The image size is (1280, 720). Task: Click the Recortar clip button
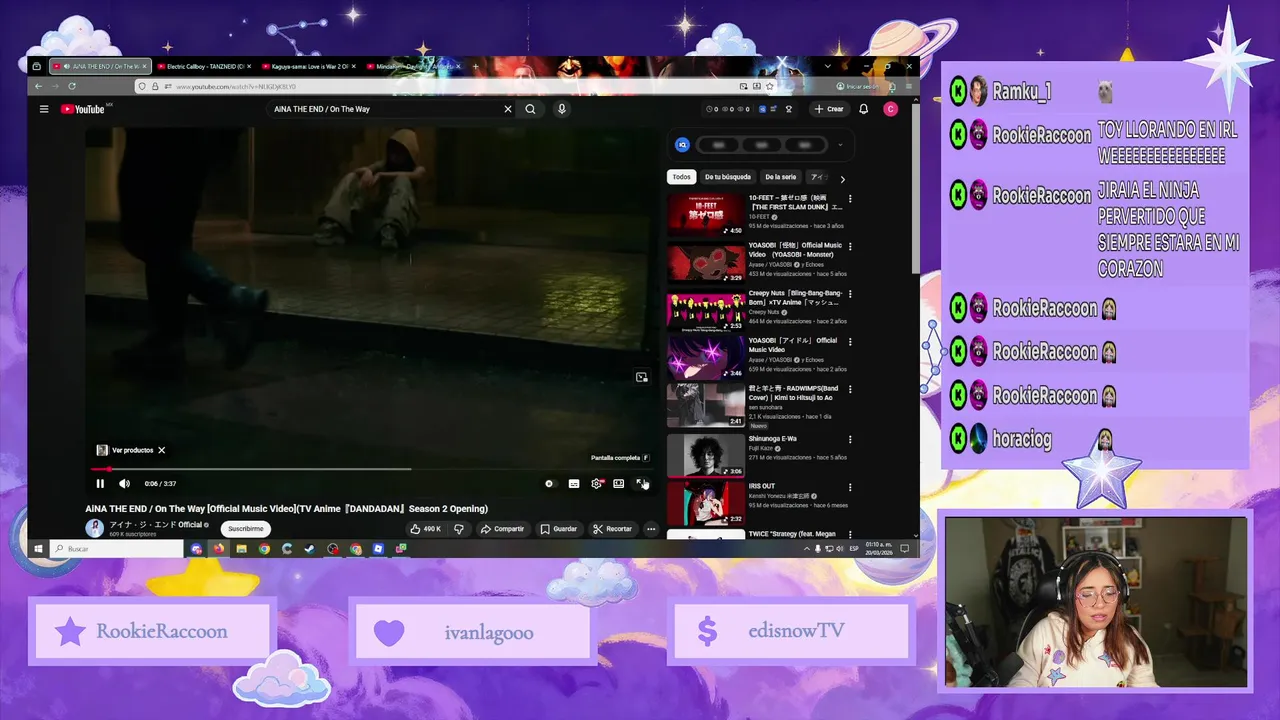613,529
